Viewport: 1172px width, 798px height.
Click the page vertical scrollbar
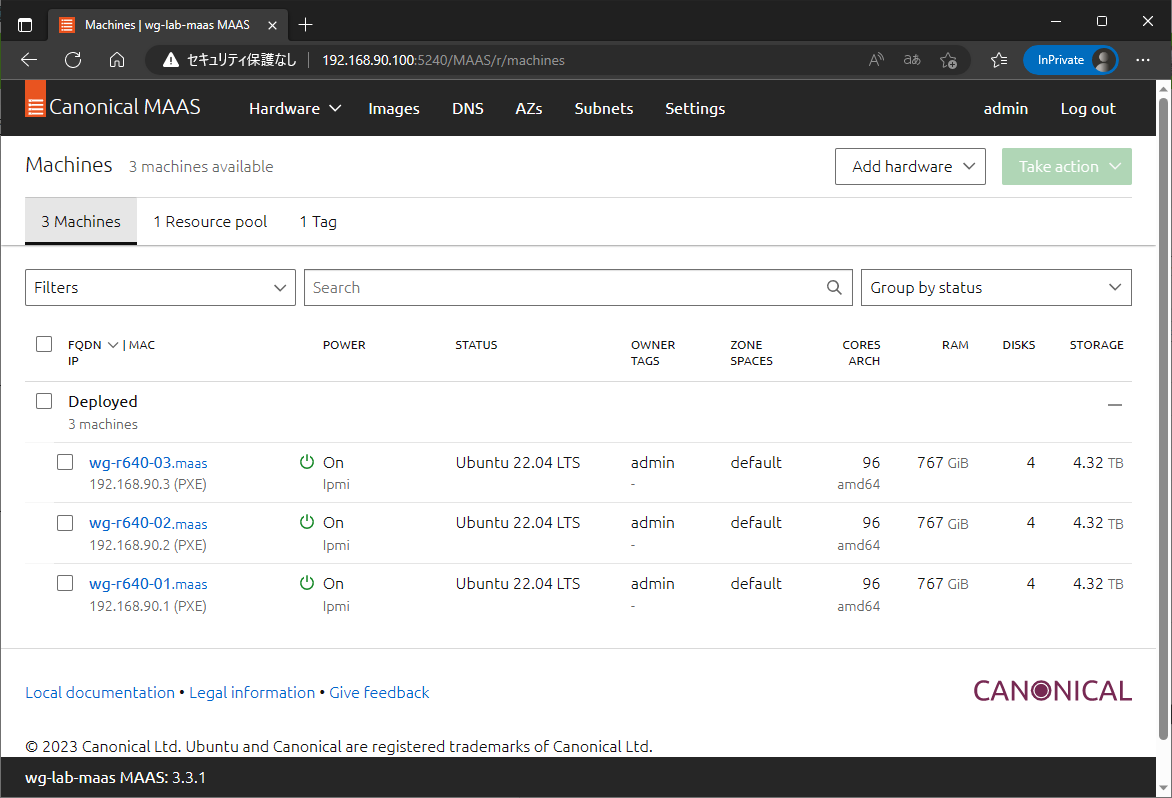point(1163,418)
